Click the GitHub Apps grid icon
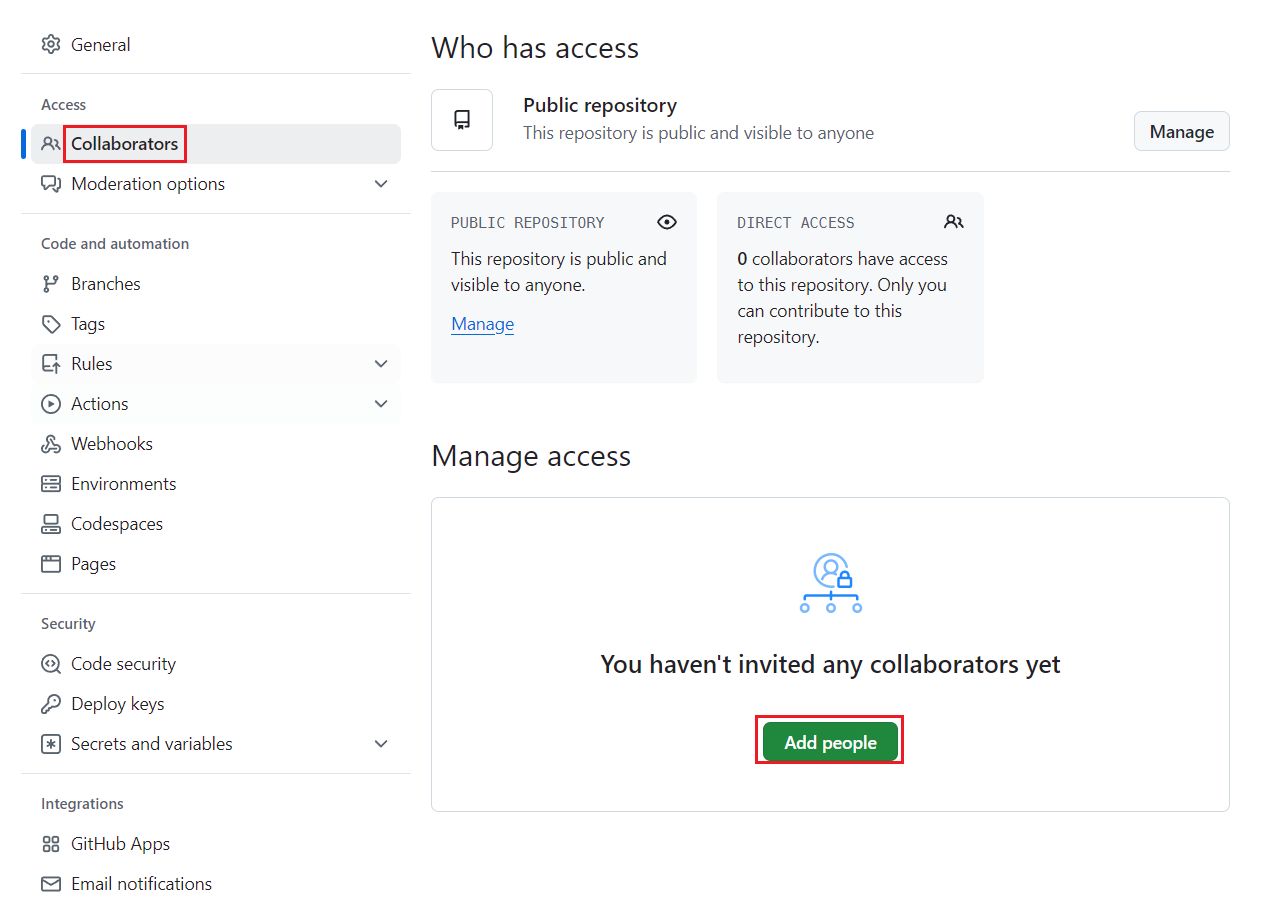Viewport: 1266px width, 910px height. [x=51, y=844]
